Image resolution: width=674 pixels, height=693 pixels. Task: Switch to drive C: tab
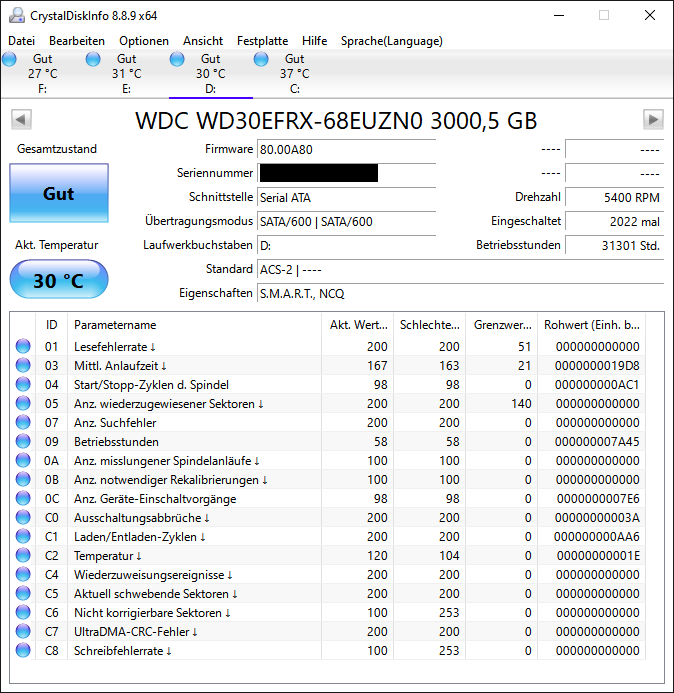[294, 73]
